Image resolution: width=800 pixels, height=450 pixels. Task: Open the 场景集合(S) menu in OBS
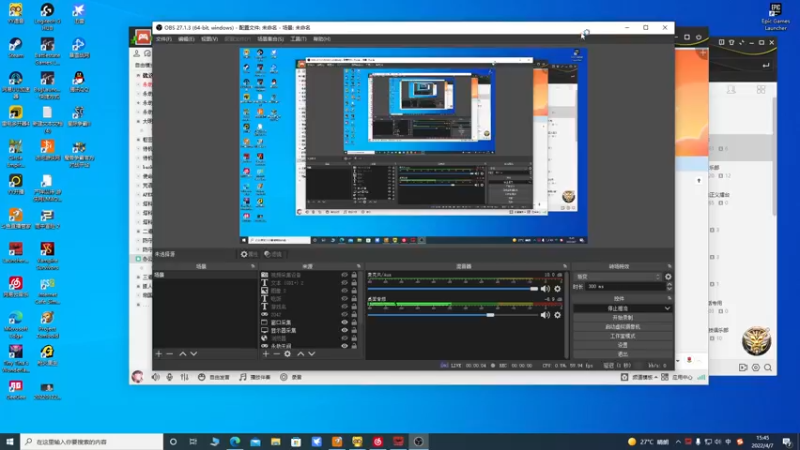pyautogui.click(x=270, y=39)
